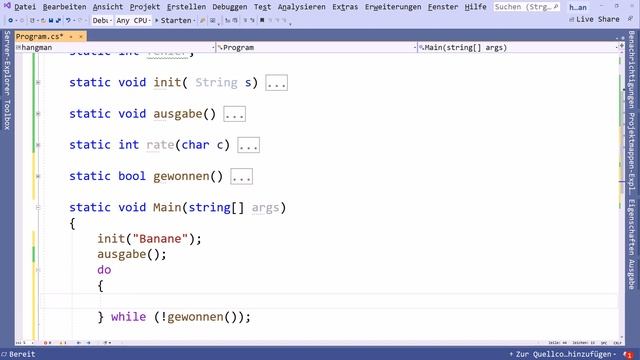Click the "Banane" string literal
Viewport: 640px width, 360px height.
[160, 239]
